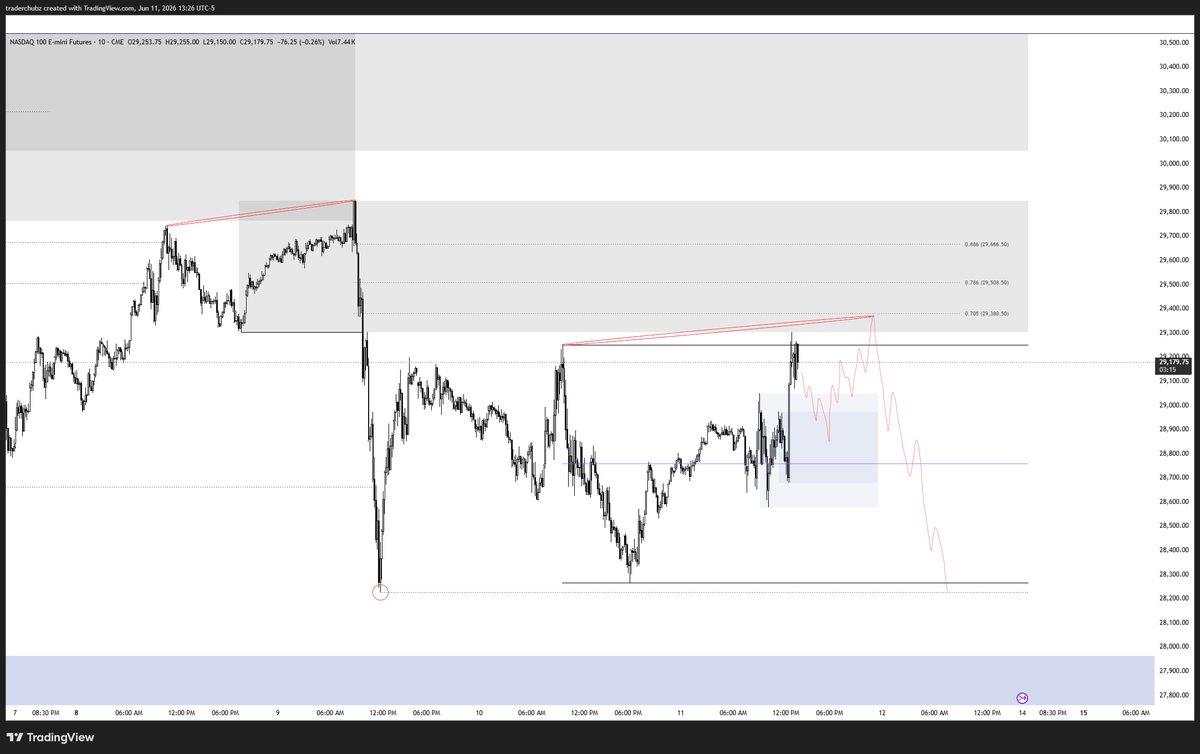Click the 28,000.00 price axis label
Screen dimensions: 1200x754
pos(1173,647)
